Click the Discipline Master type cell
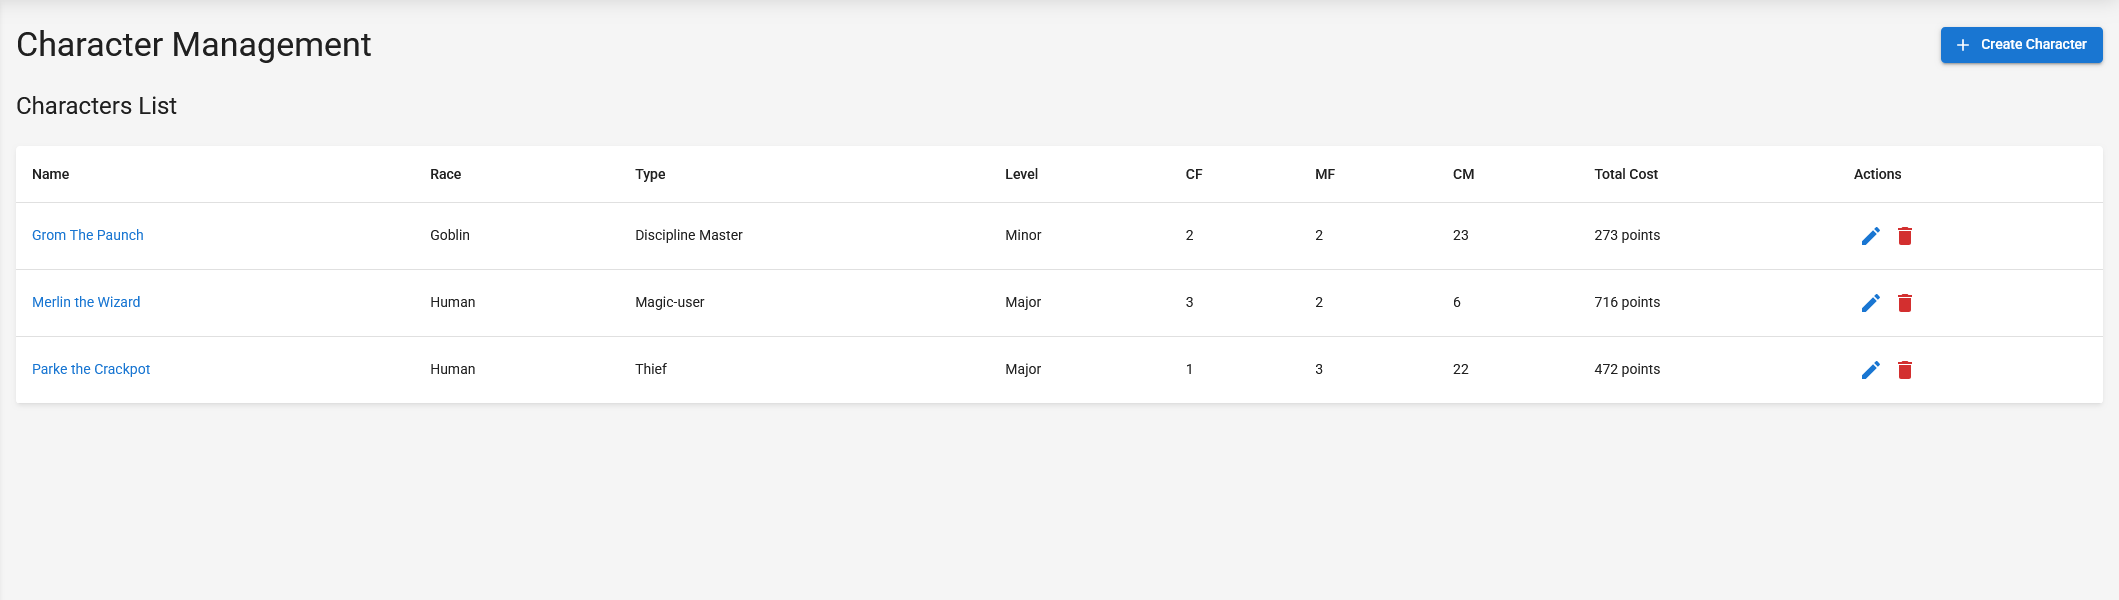The image size is (2119, 600). [689, 235]
